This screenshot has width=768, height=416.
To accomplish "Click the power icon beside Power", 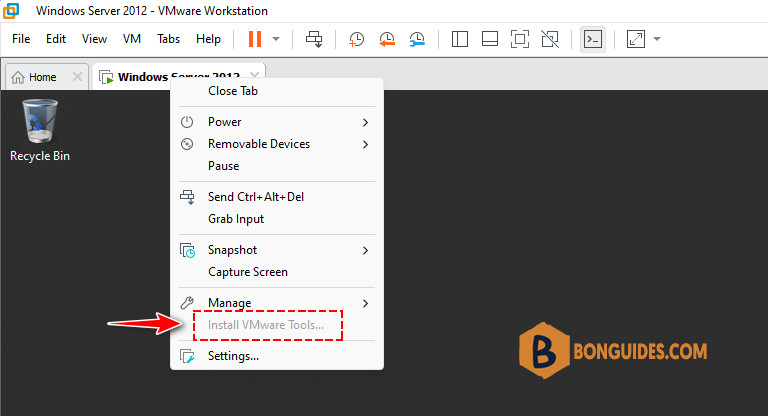I will click(x=187, y=122).
